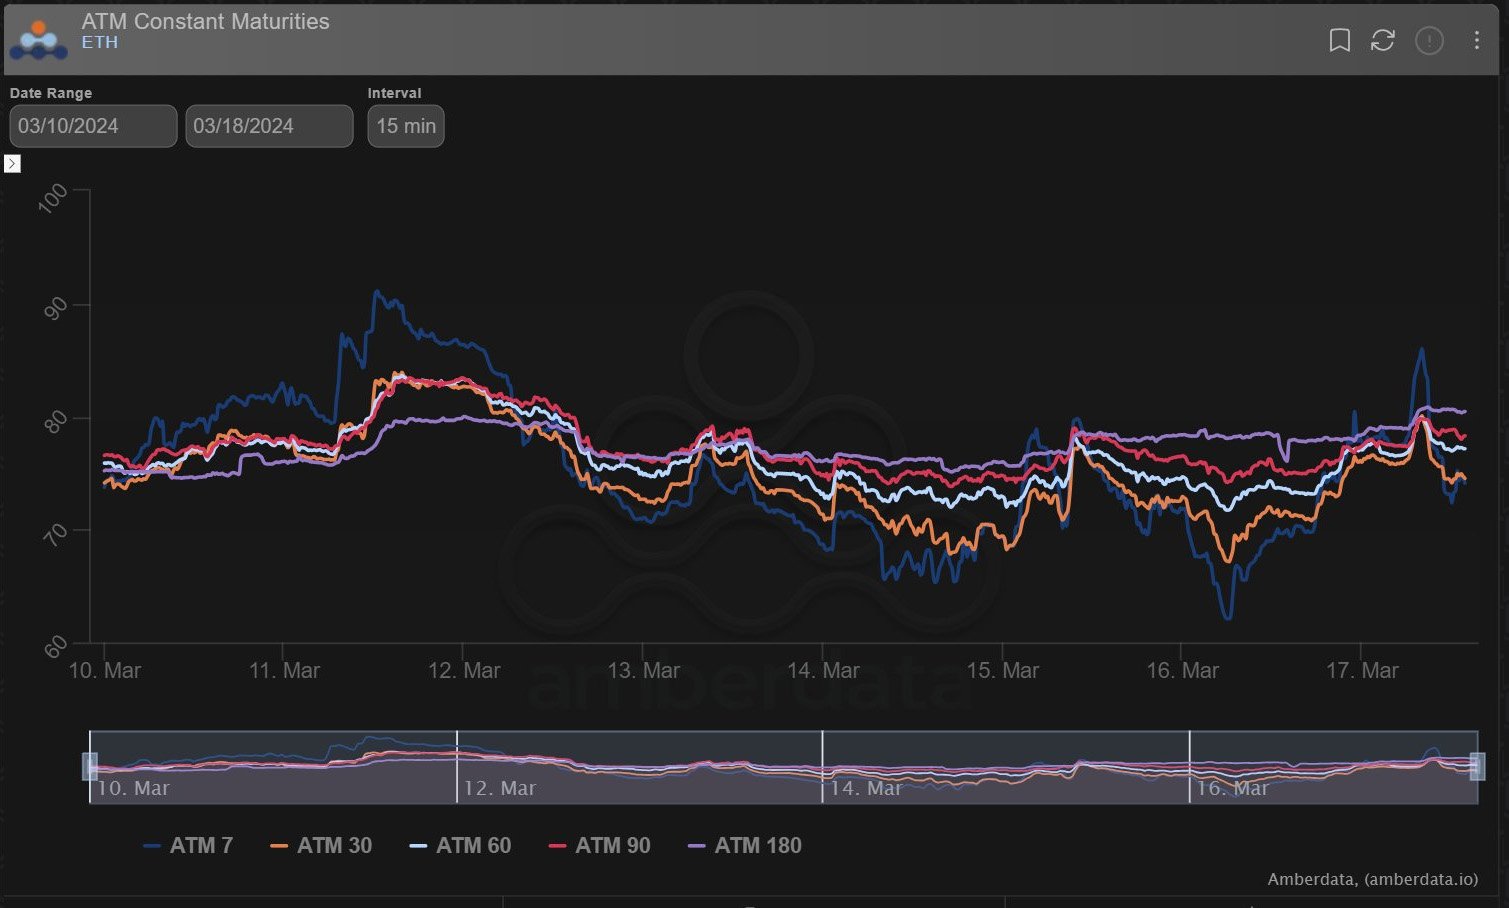
Task: Hide the ATM 60 line
Action: (x=460, y=846)
